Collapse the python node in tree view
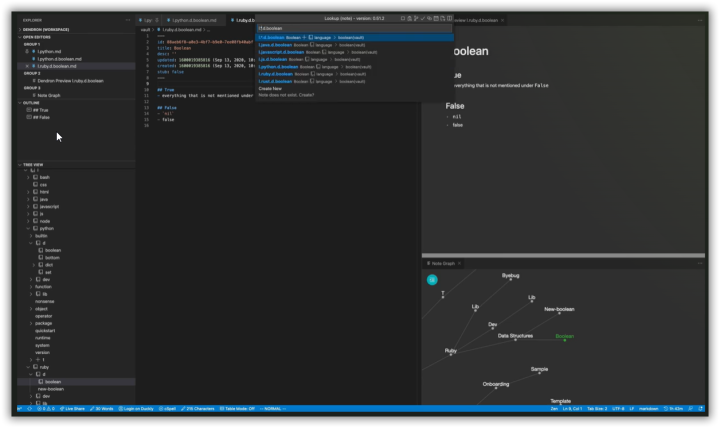Screen dimensions: 720x428 28,228
